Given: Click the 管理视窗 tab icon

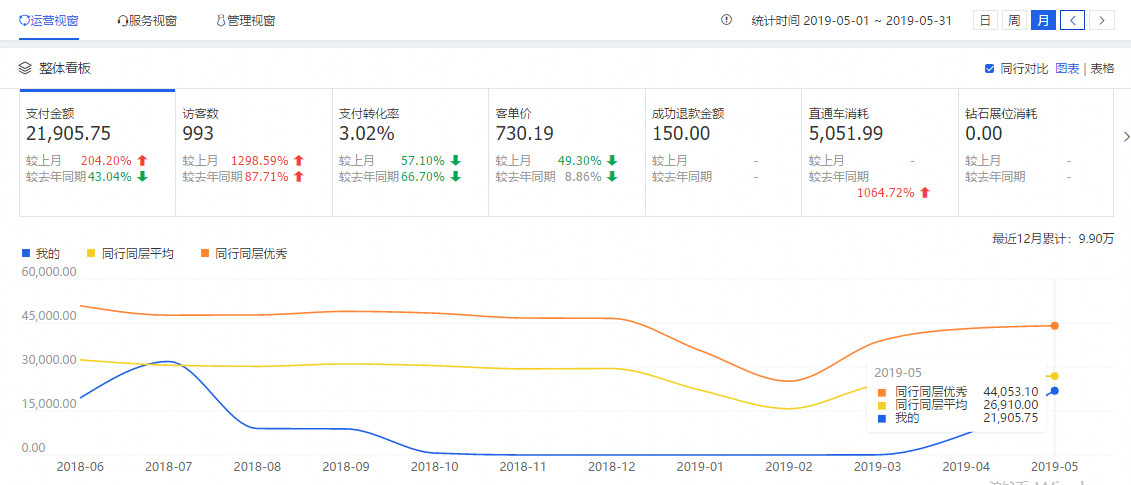Looking at the screenshot, I should tap(220, 21).
